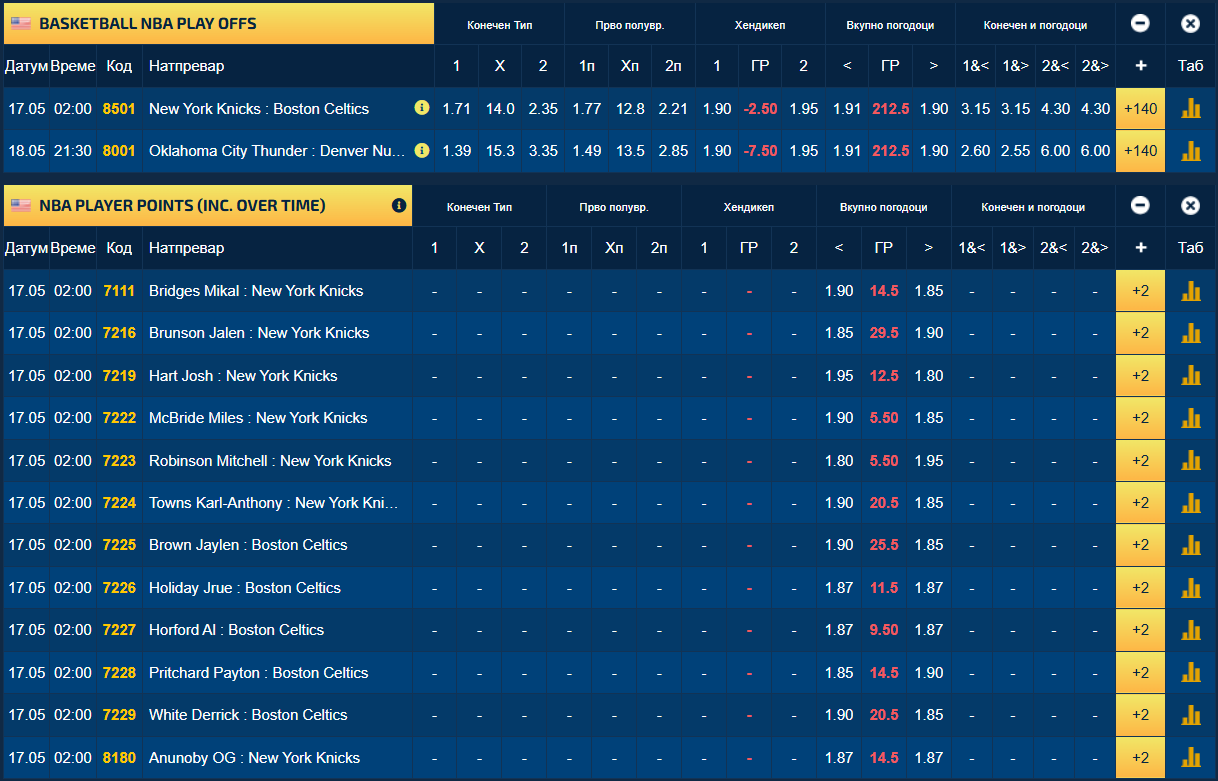Expand +2 more markets for Brunson Jalen
The height and width of the screenshot is (781, 1218).
tap(1140, 333)
